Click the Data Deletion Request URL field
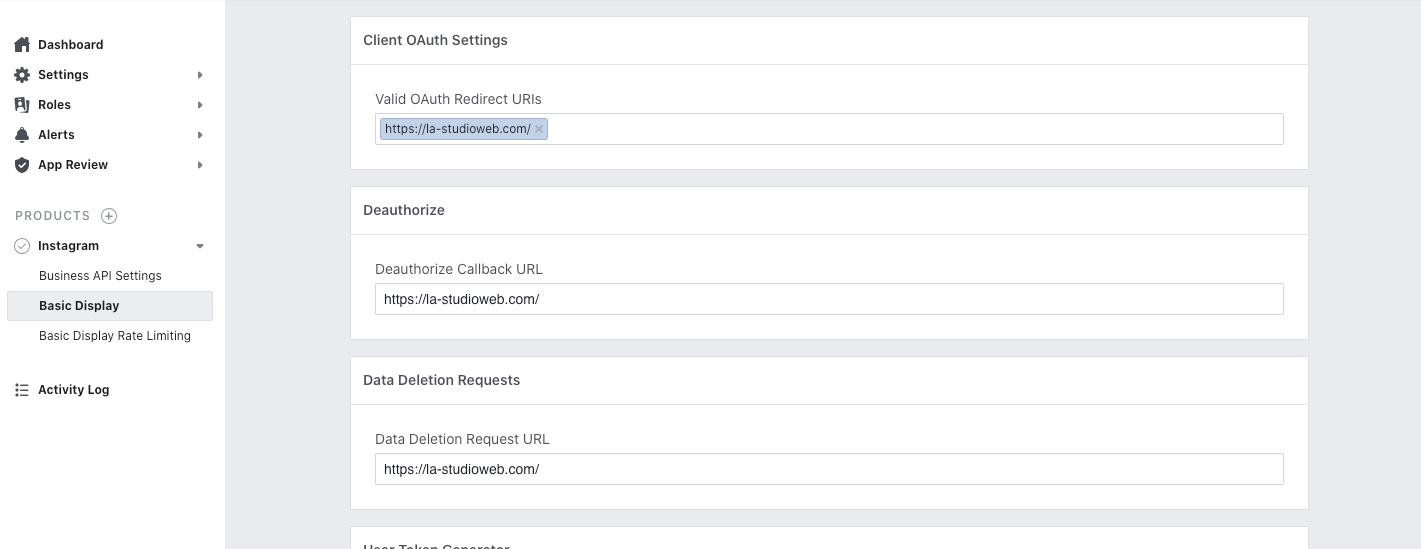The image size is (1421, 549). pyautogui.click(x=828, y=469)
